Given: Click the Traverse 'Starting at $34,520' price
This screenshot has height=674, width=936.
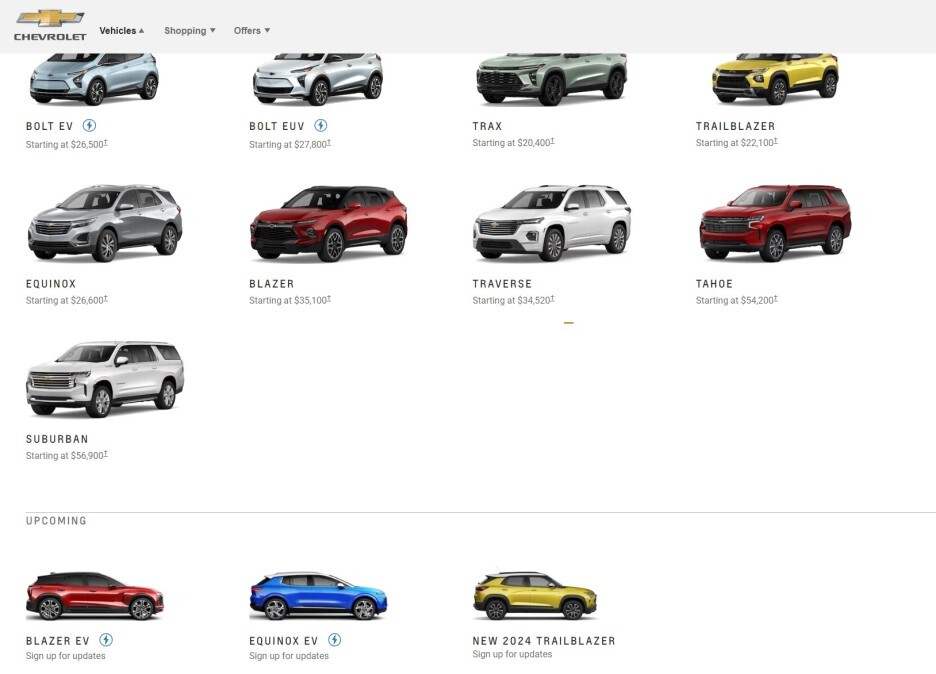Looking at the screenshot, I should 513,300.
